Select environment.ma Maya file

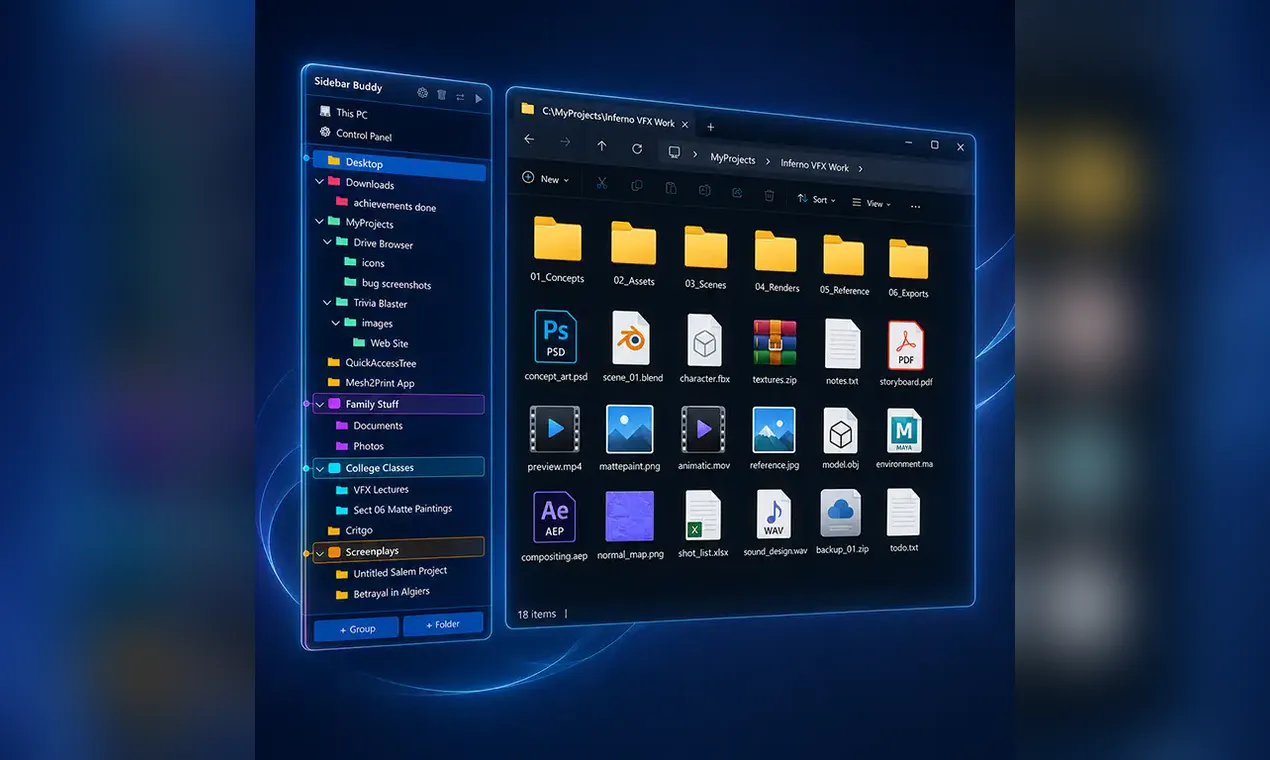[x=904, y=439]
